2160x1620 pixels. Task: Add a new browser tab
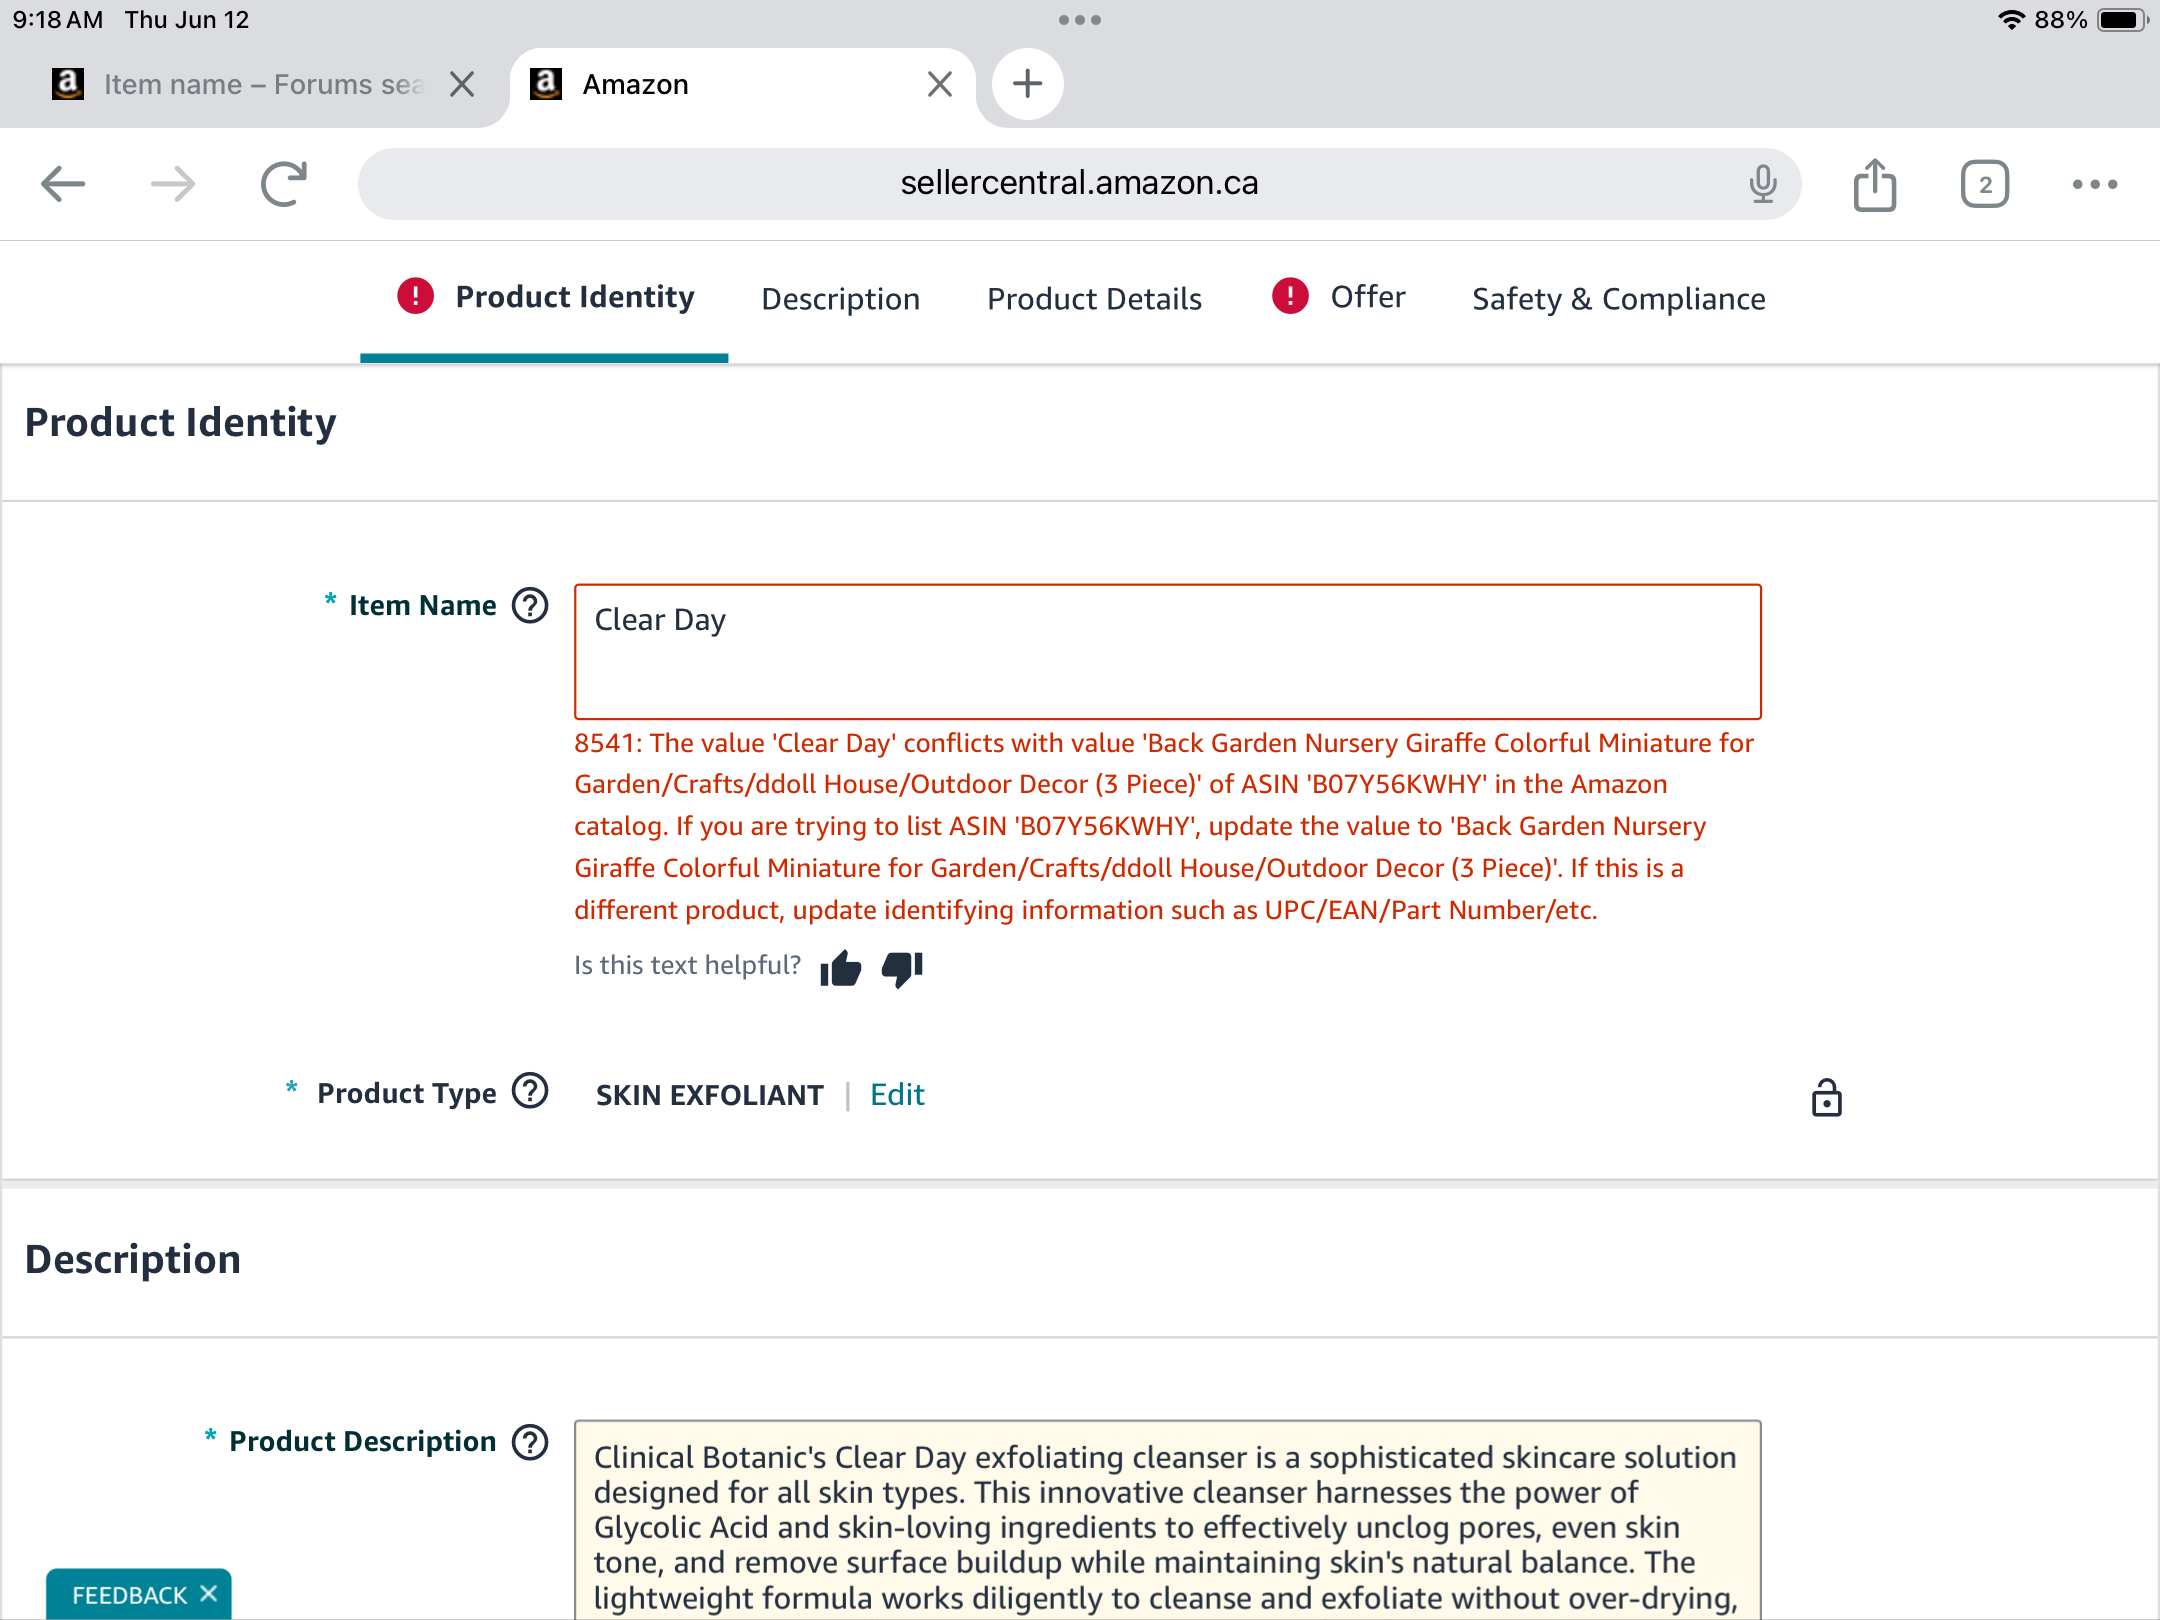point(1027,84)
